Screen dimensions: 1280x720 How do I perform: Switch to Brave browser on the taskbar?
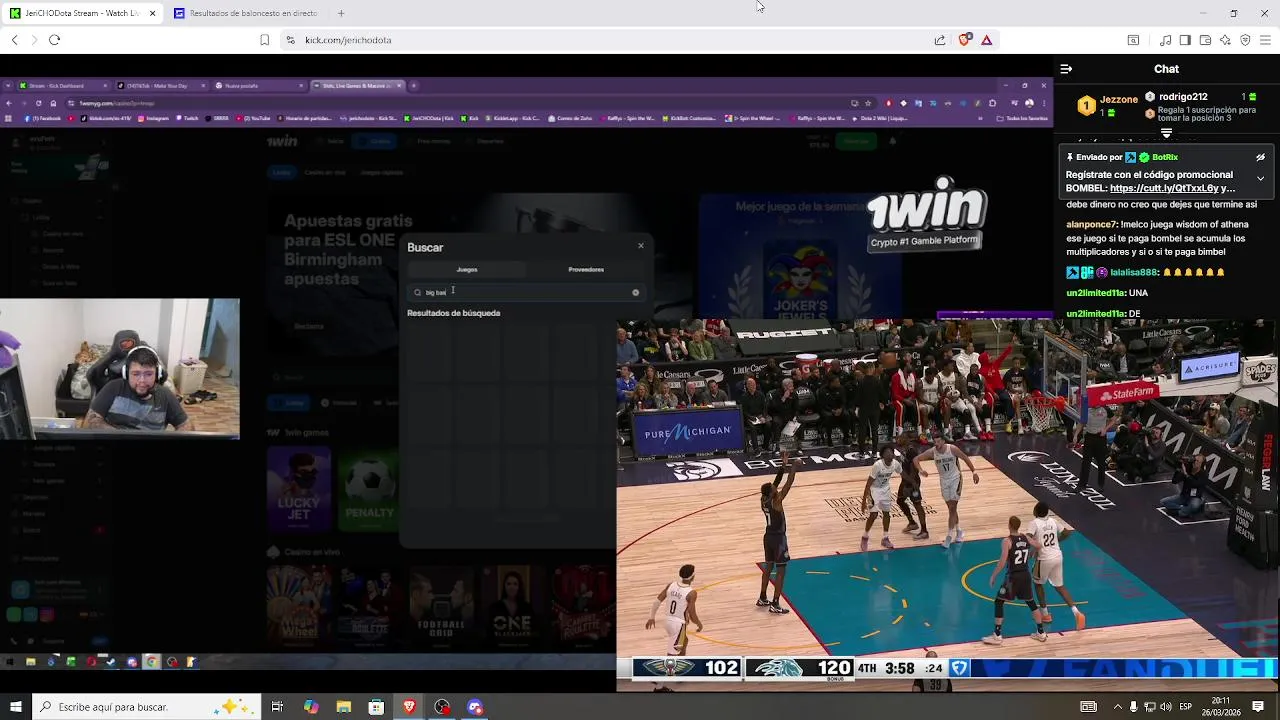tap(409, 707)
